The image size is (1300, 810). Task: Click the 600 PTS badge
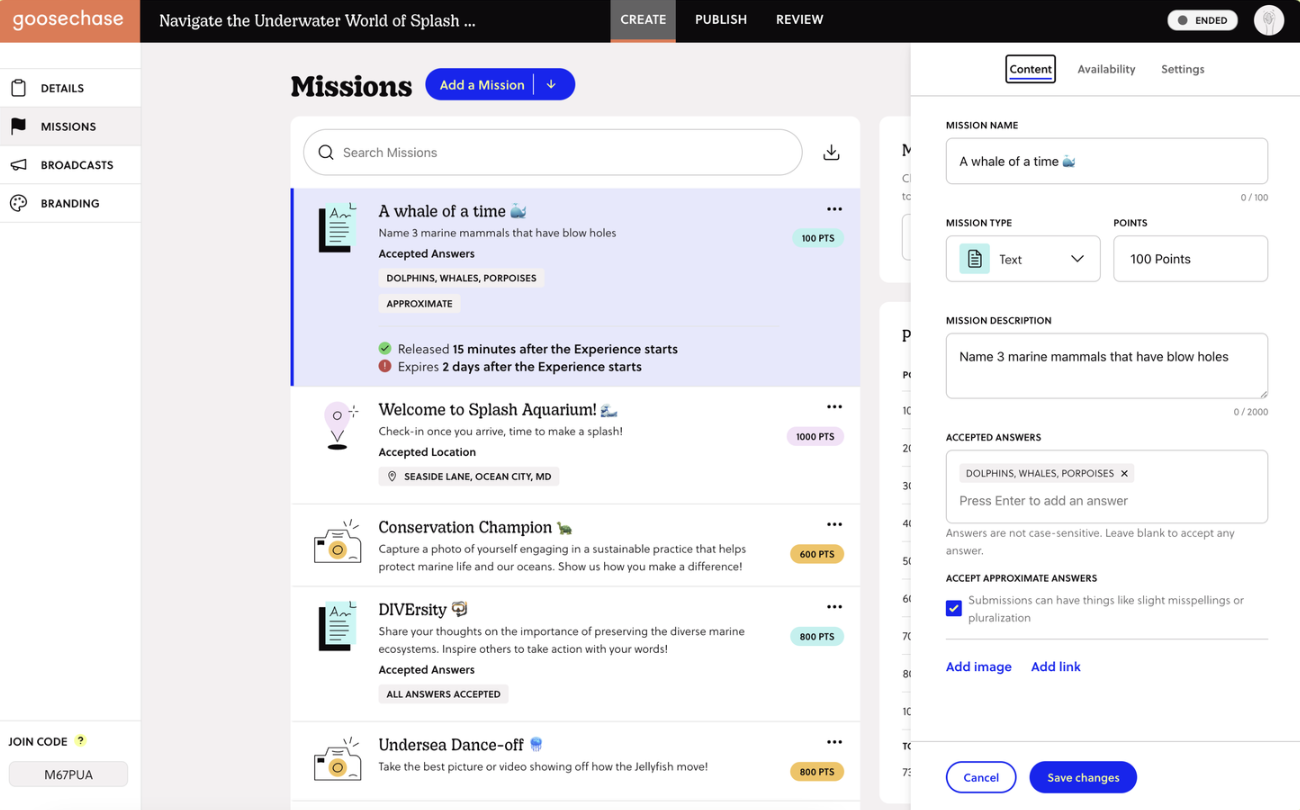(x=817, y=554)
